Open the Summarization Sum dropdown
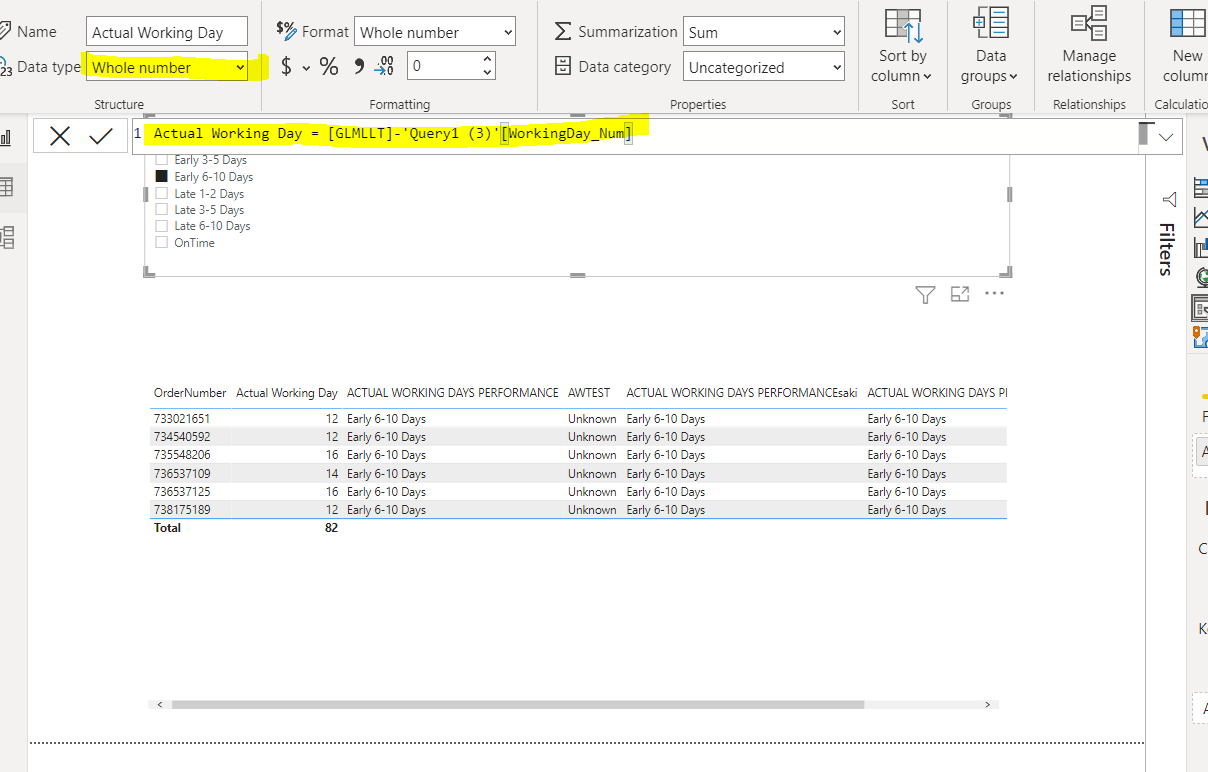The height and width of the screenshot is (772, 1208). point(765,32)
